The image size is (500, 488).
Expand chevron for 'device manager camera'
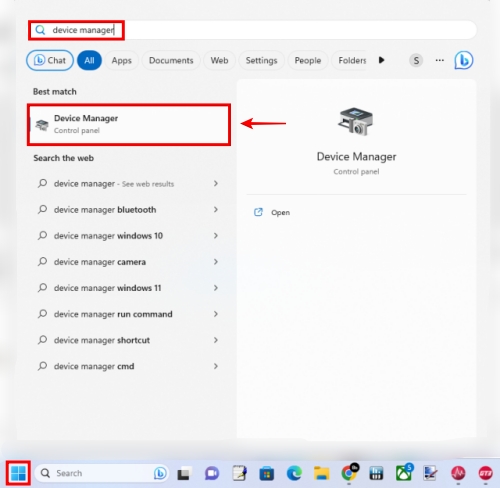(x=216, y=262)
